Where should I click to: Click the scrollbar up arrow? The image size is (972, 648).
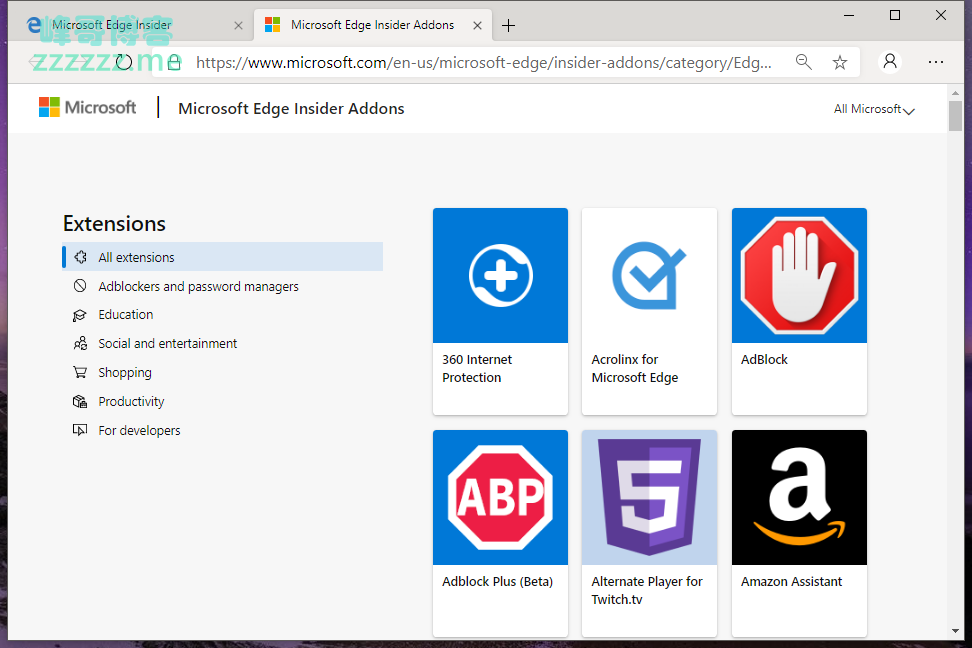pyautogui.click(x=955, y=92)
